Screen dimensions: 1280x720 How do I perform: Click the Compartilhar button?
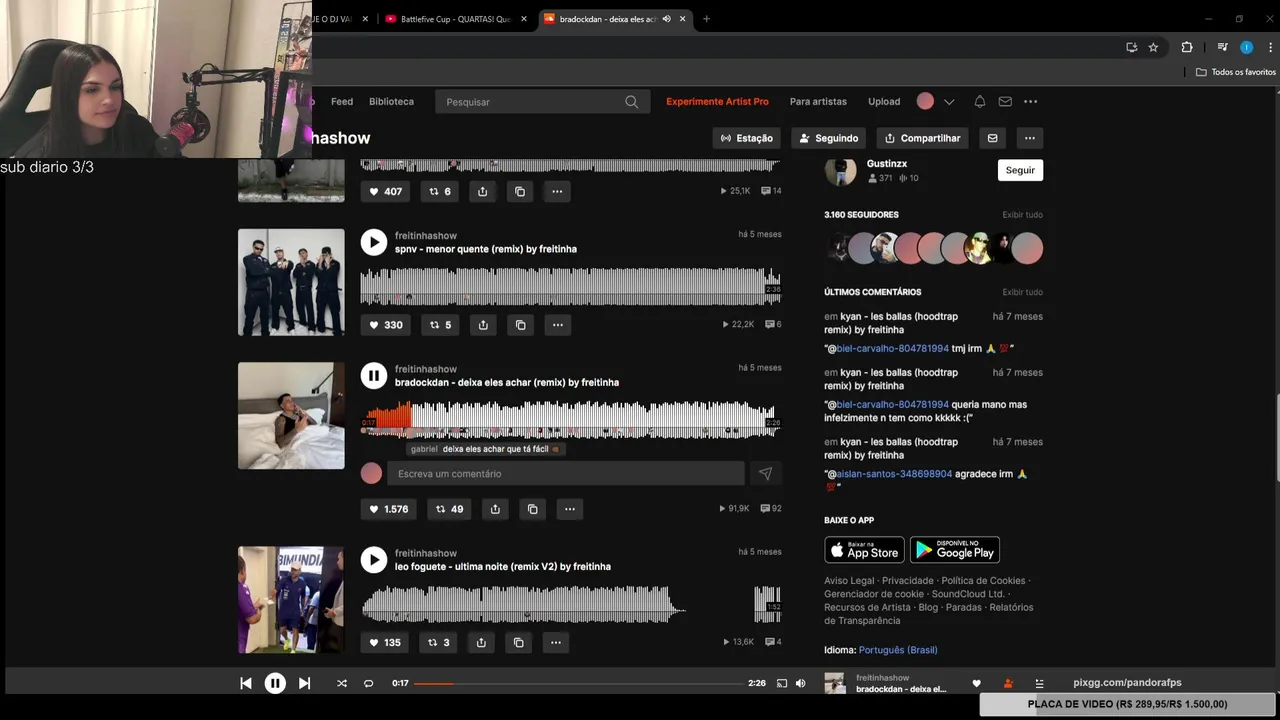[923, 138]
